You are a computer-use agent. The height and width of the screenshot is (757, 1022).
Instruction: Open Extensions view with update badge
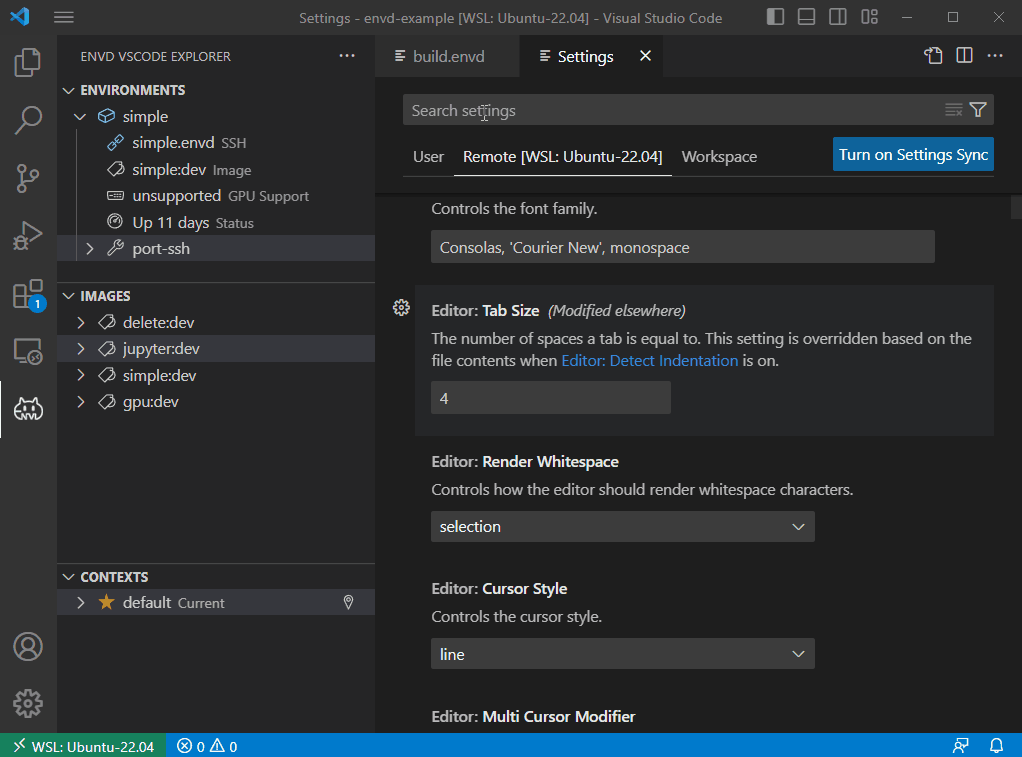pyautogui.click(x=28, y=294)
